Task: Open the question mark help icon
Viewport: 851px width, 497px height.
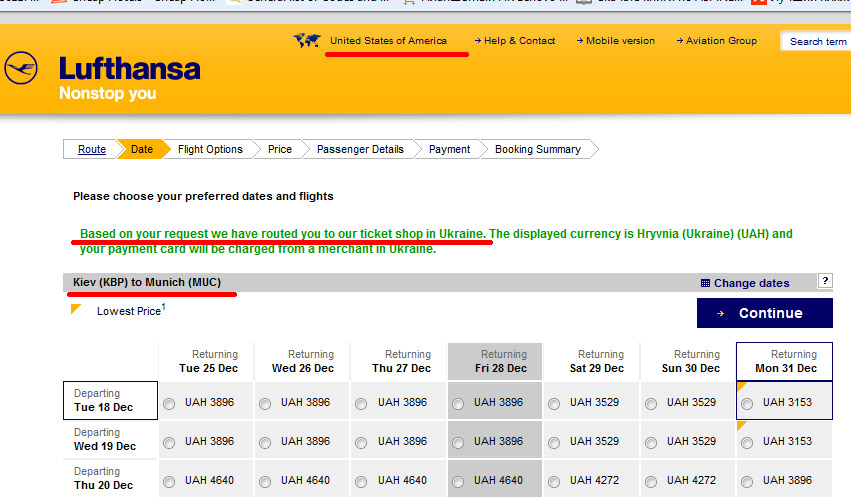Action: (x=825, y=281)
